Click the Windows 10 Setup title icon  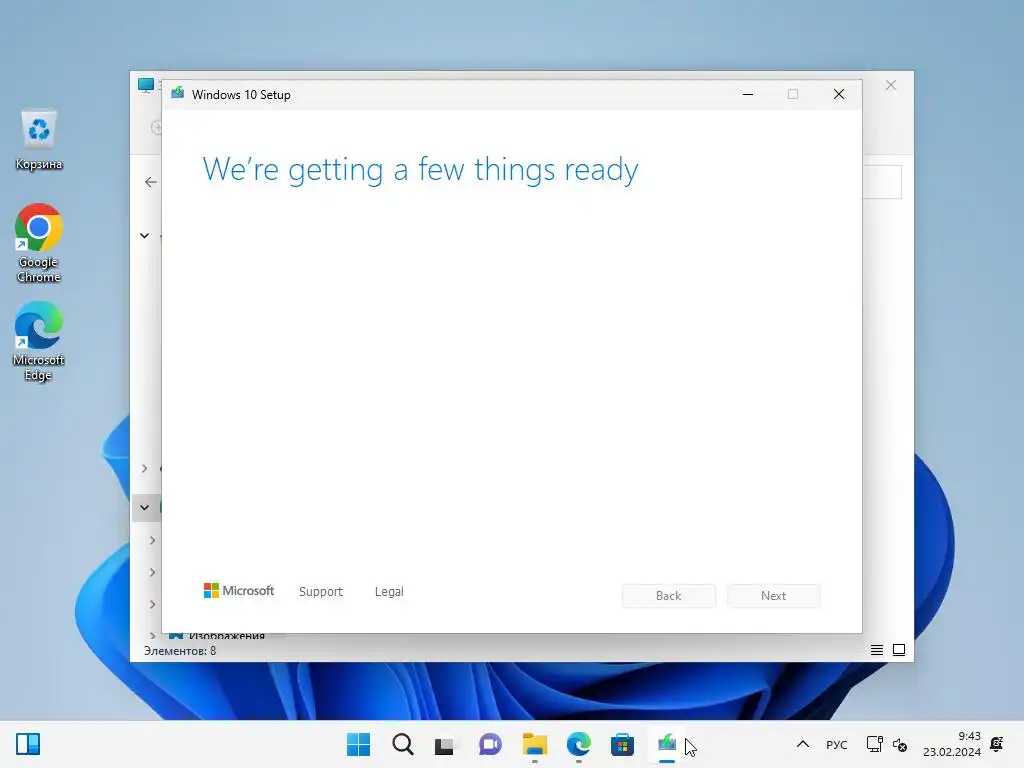pos(178,93)
